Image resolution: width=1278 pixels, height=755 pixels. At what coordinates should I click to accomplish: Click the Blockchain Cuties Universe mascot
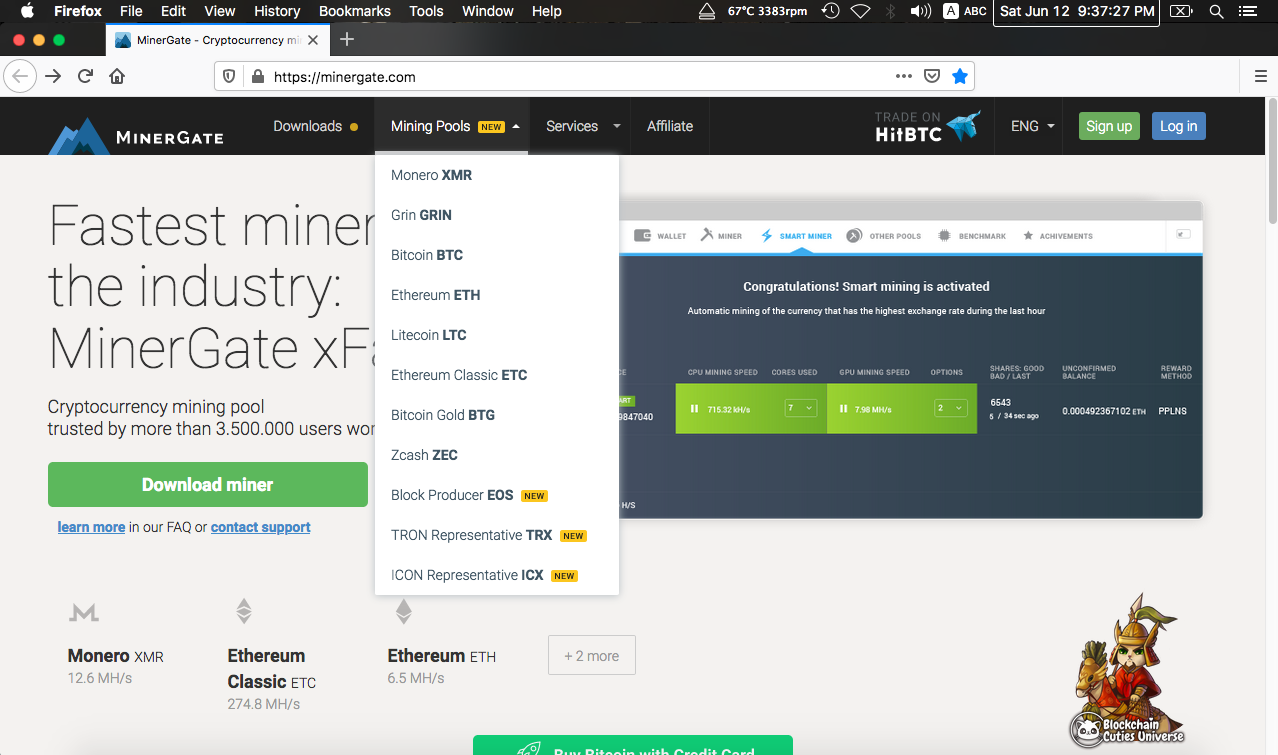pyautogui.click(x=1127, y=669)
